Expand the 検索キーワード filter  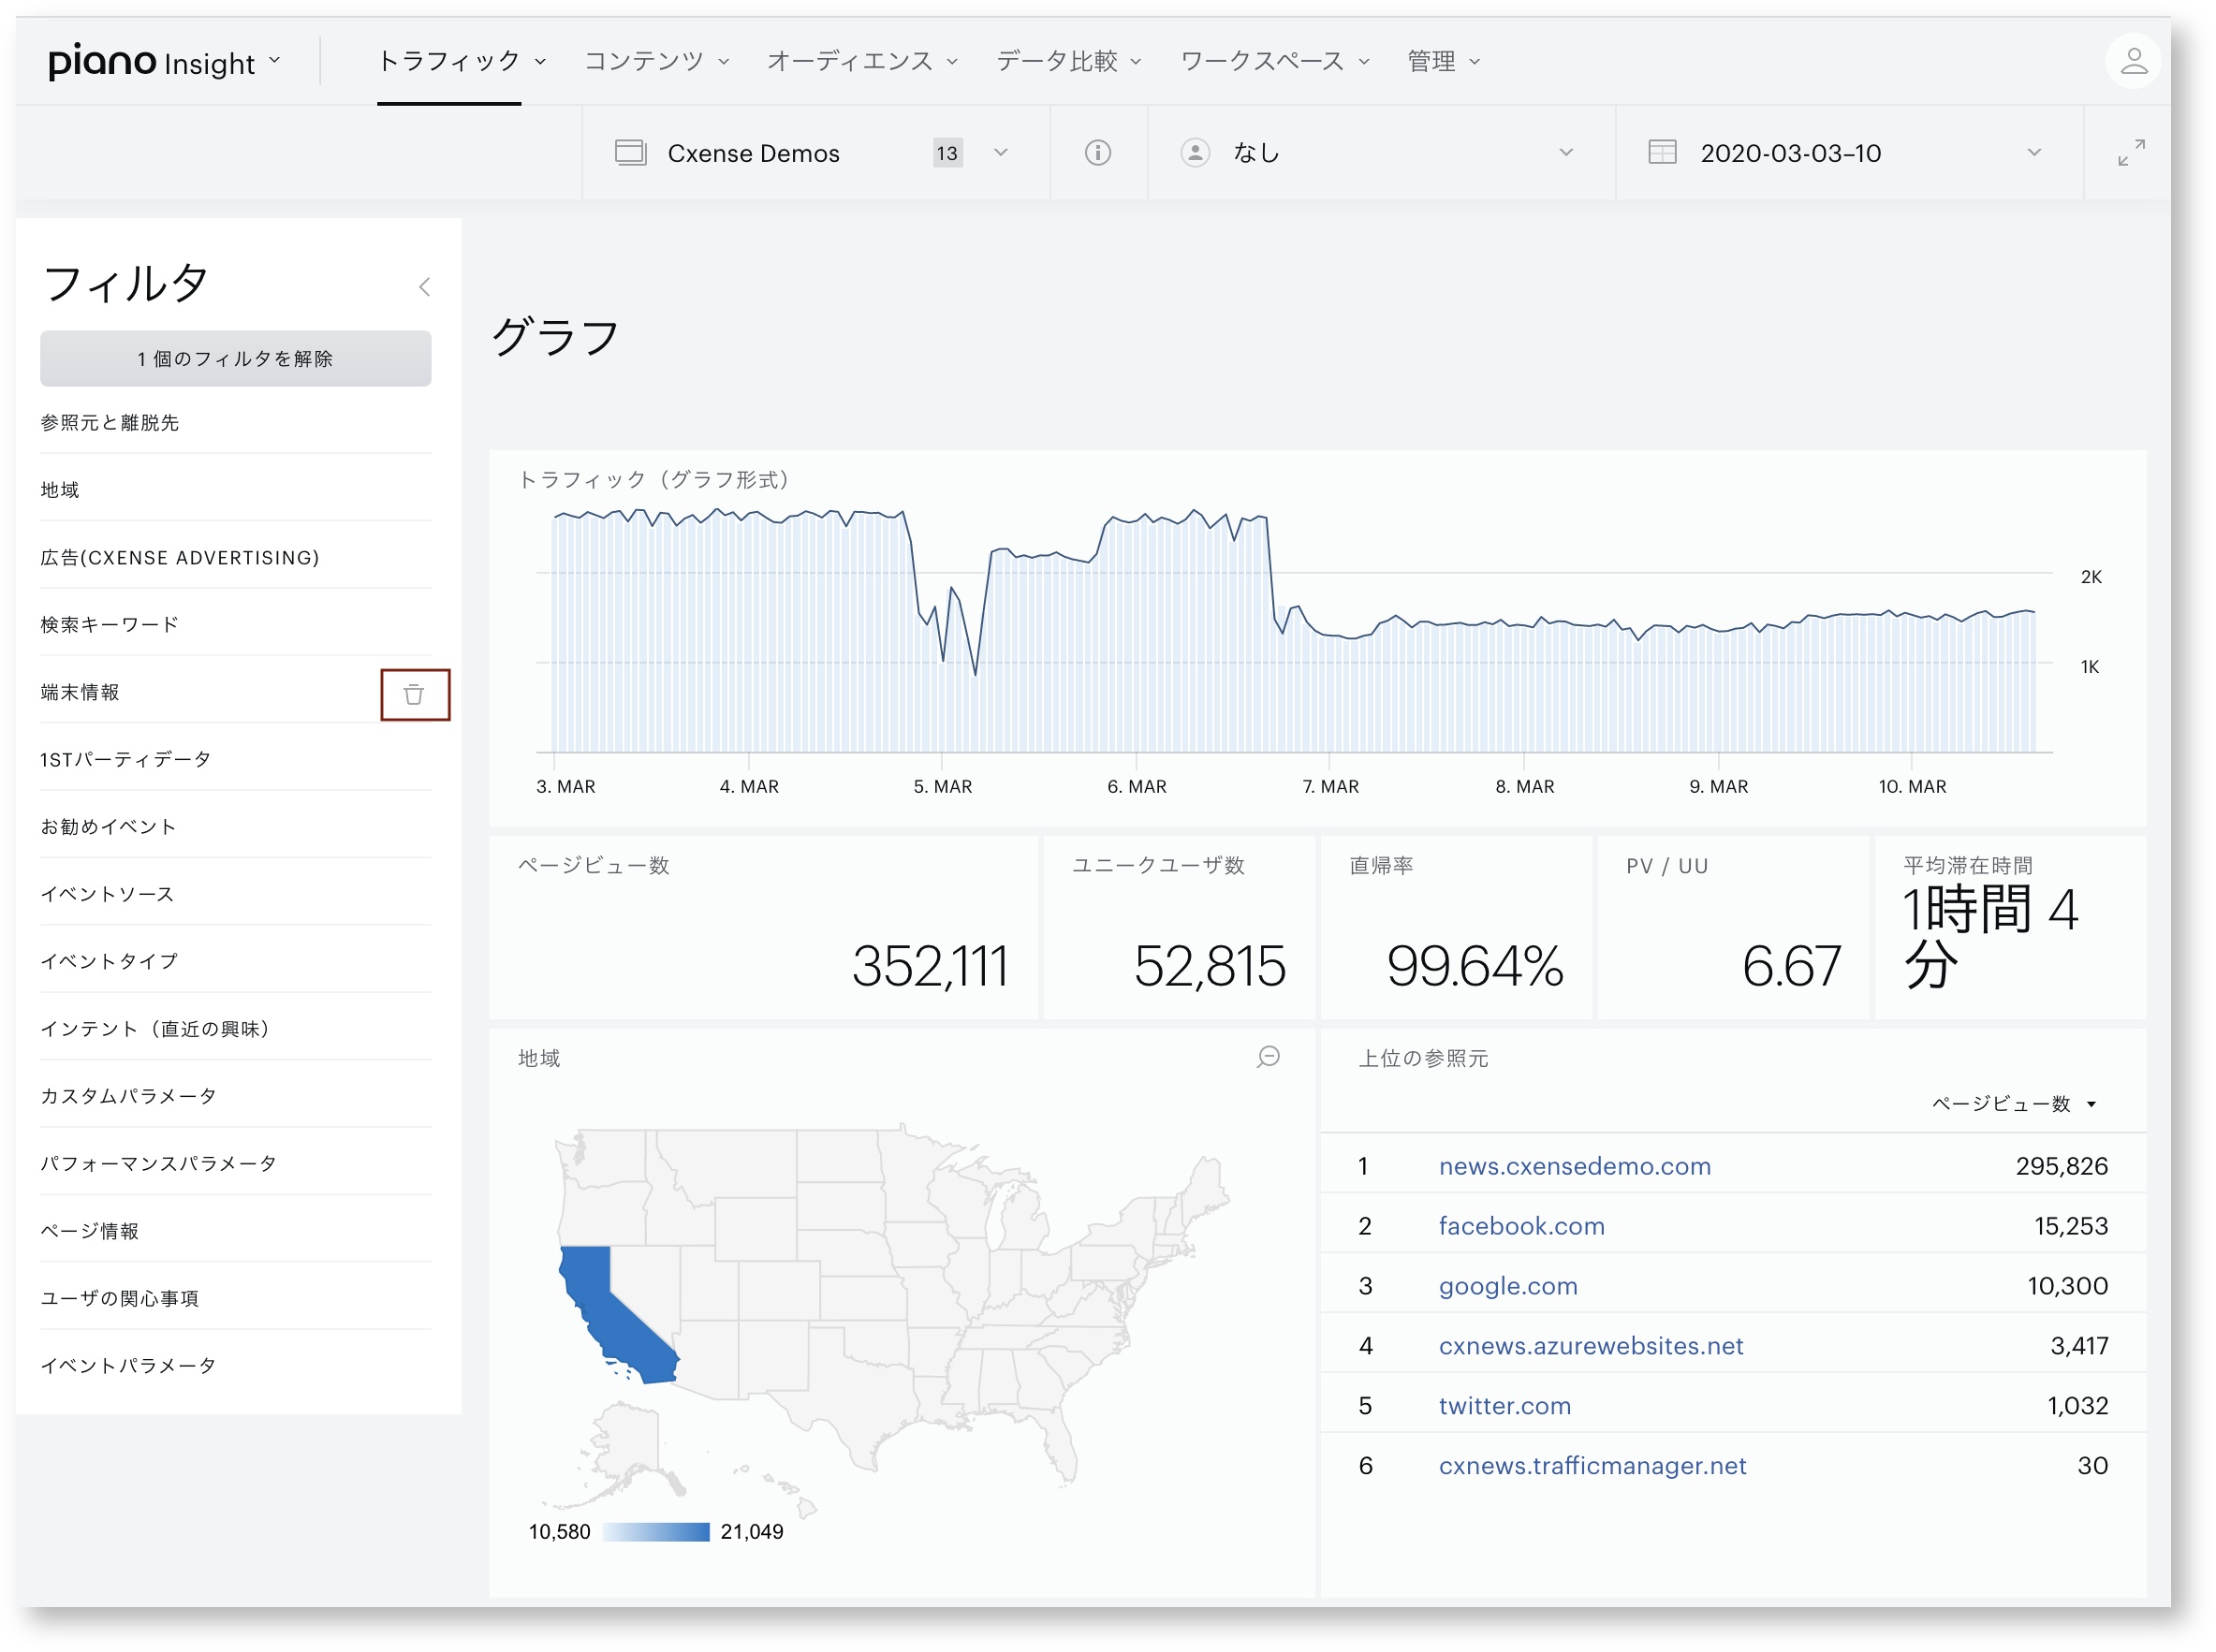coord(235,624)
